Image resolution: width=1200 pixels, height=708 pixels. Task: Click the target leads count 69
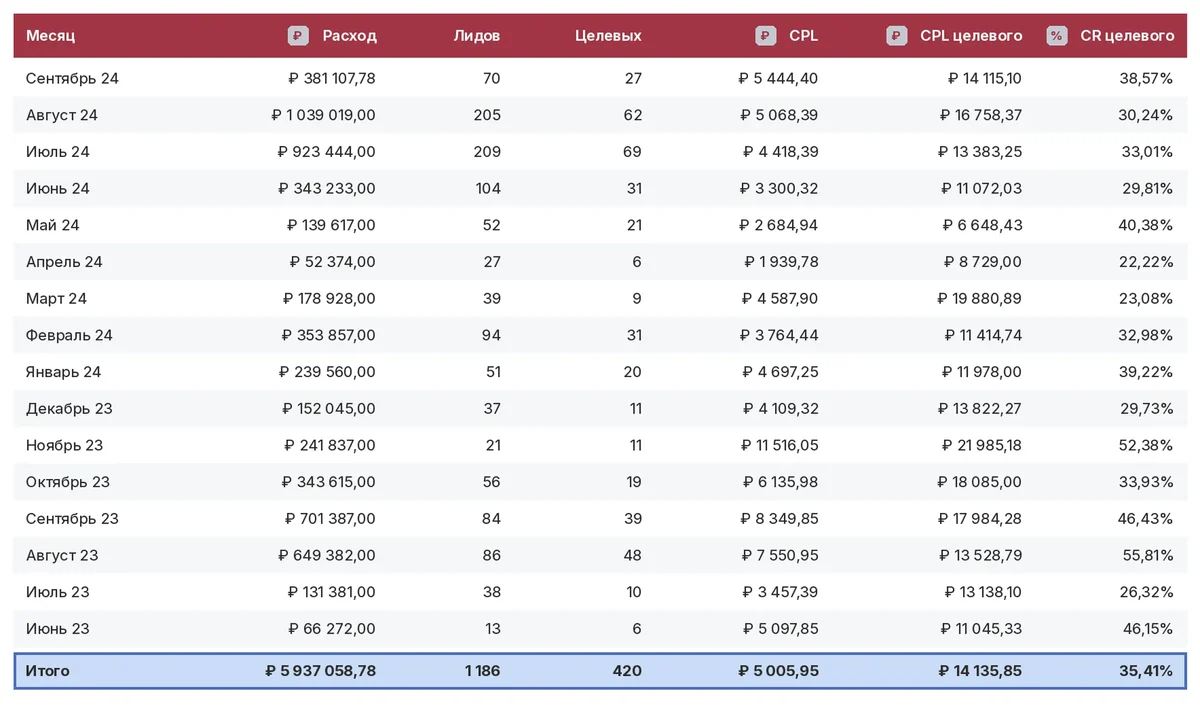tap(633, 152)
